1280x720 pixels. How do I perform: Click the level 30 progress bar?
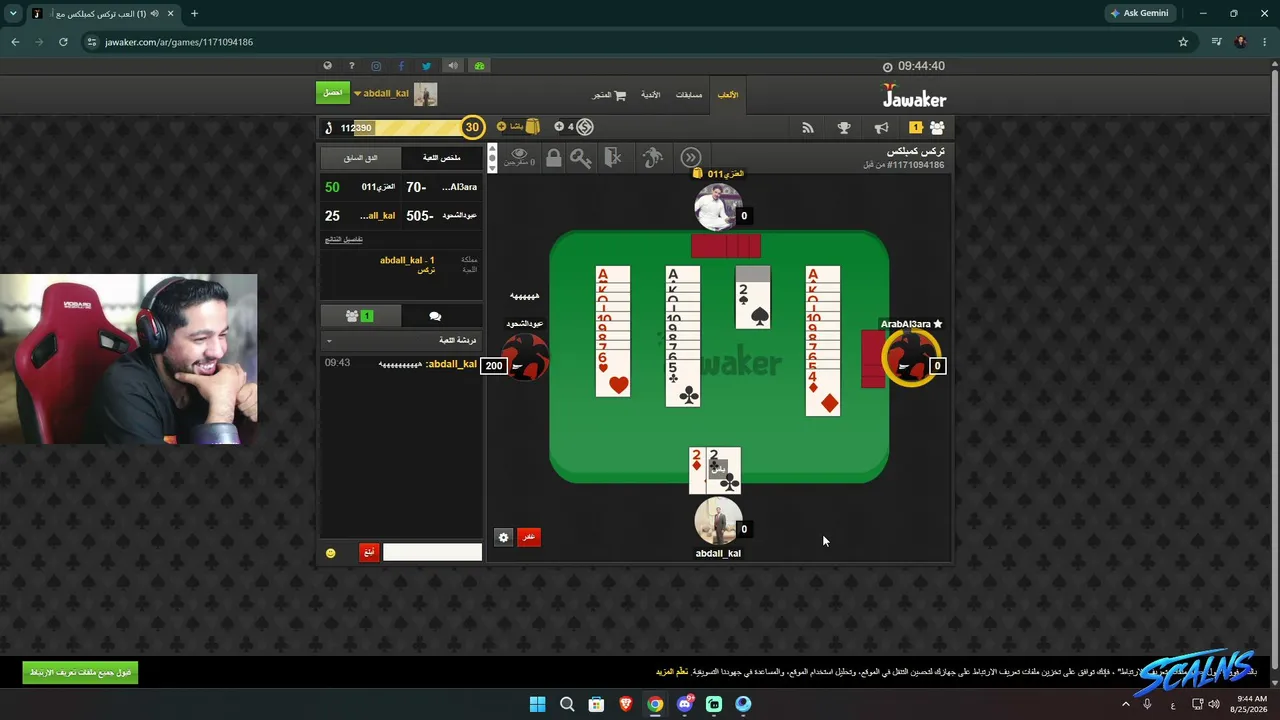(x=403, y=128)
